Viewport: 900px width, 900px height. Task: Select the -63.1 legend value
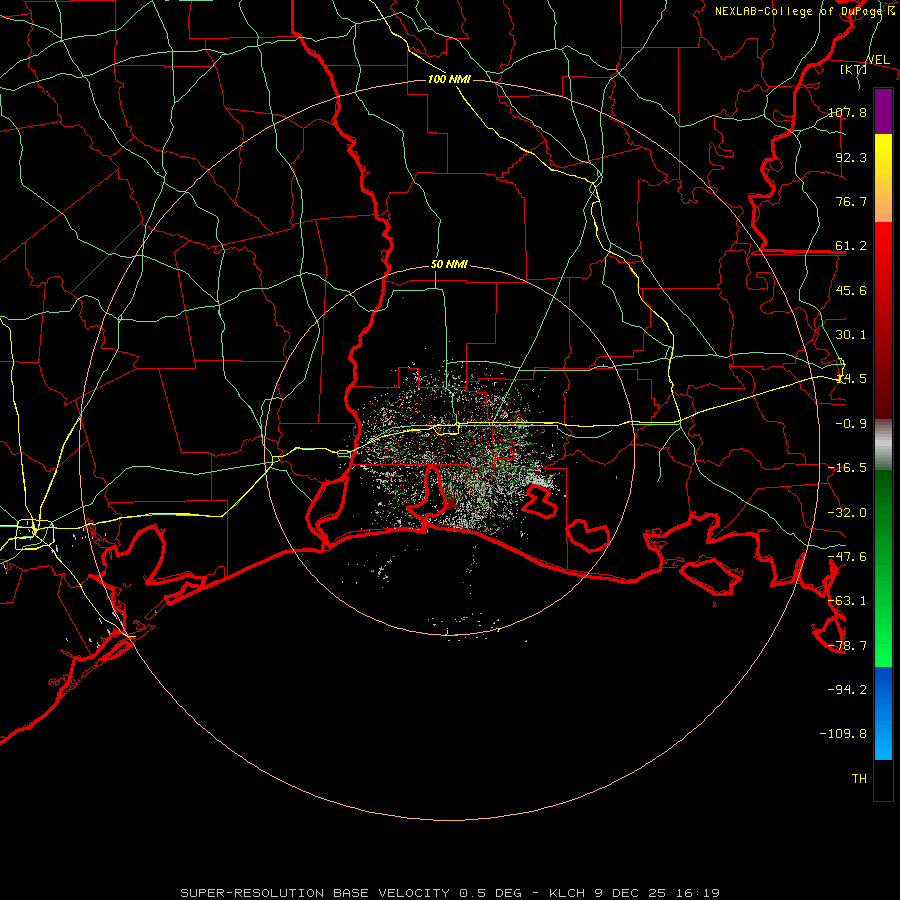[847, 601]
